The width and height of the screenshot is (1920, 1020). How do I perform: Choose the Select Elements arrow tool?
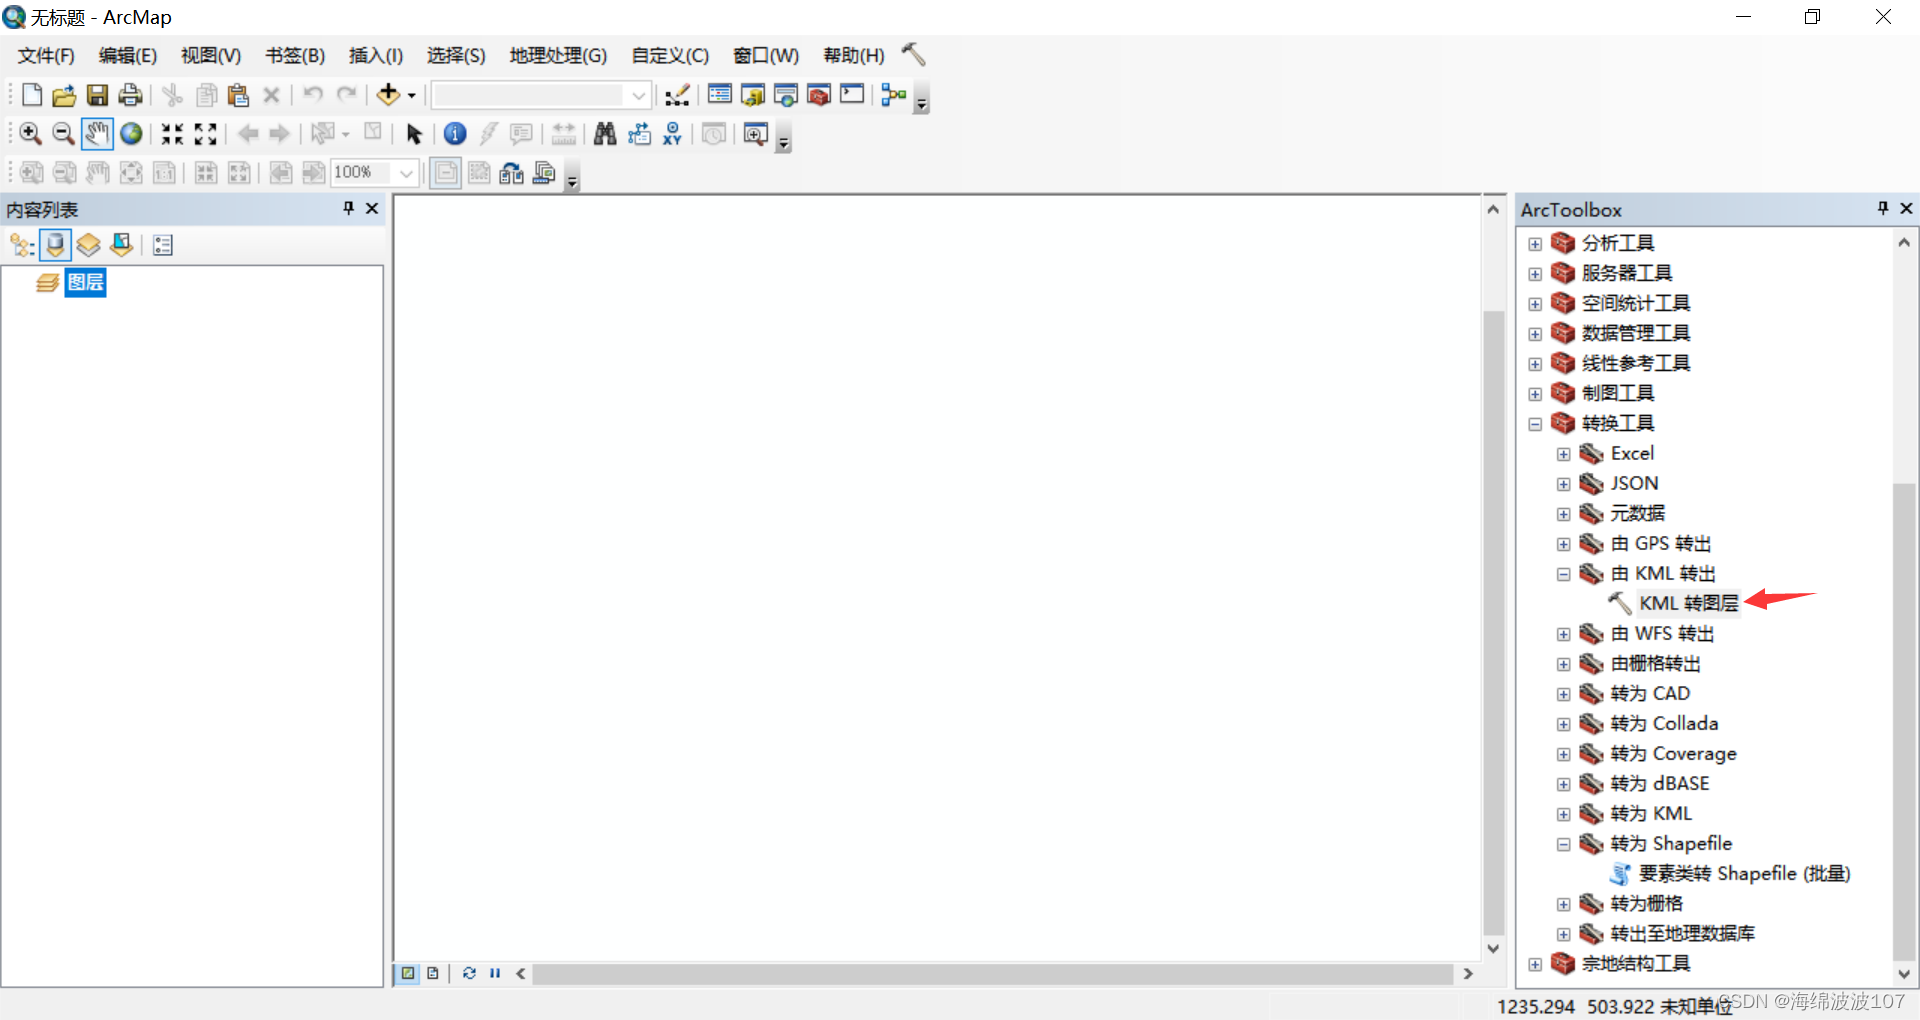(x=414, y=134)
